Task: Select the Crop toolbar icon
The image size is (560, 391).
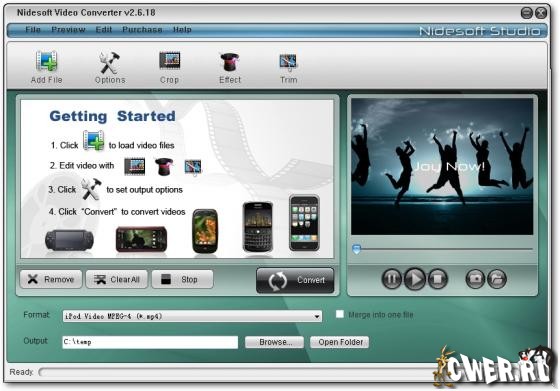Action: click(170, 61)
